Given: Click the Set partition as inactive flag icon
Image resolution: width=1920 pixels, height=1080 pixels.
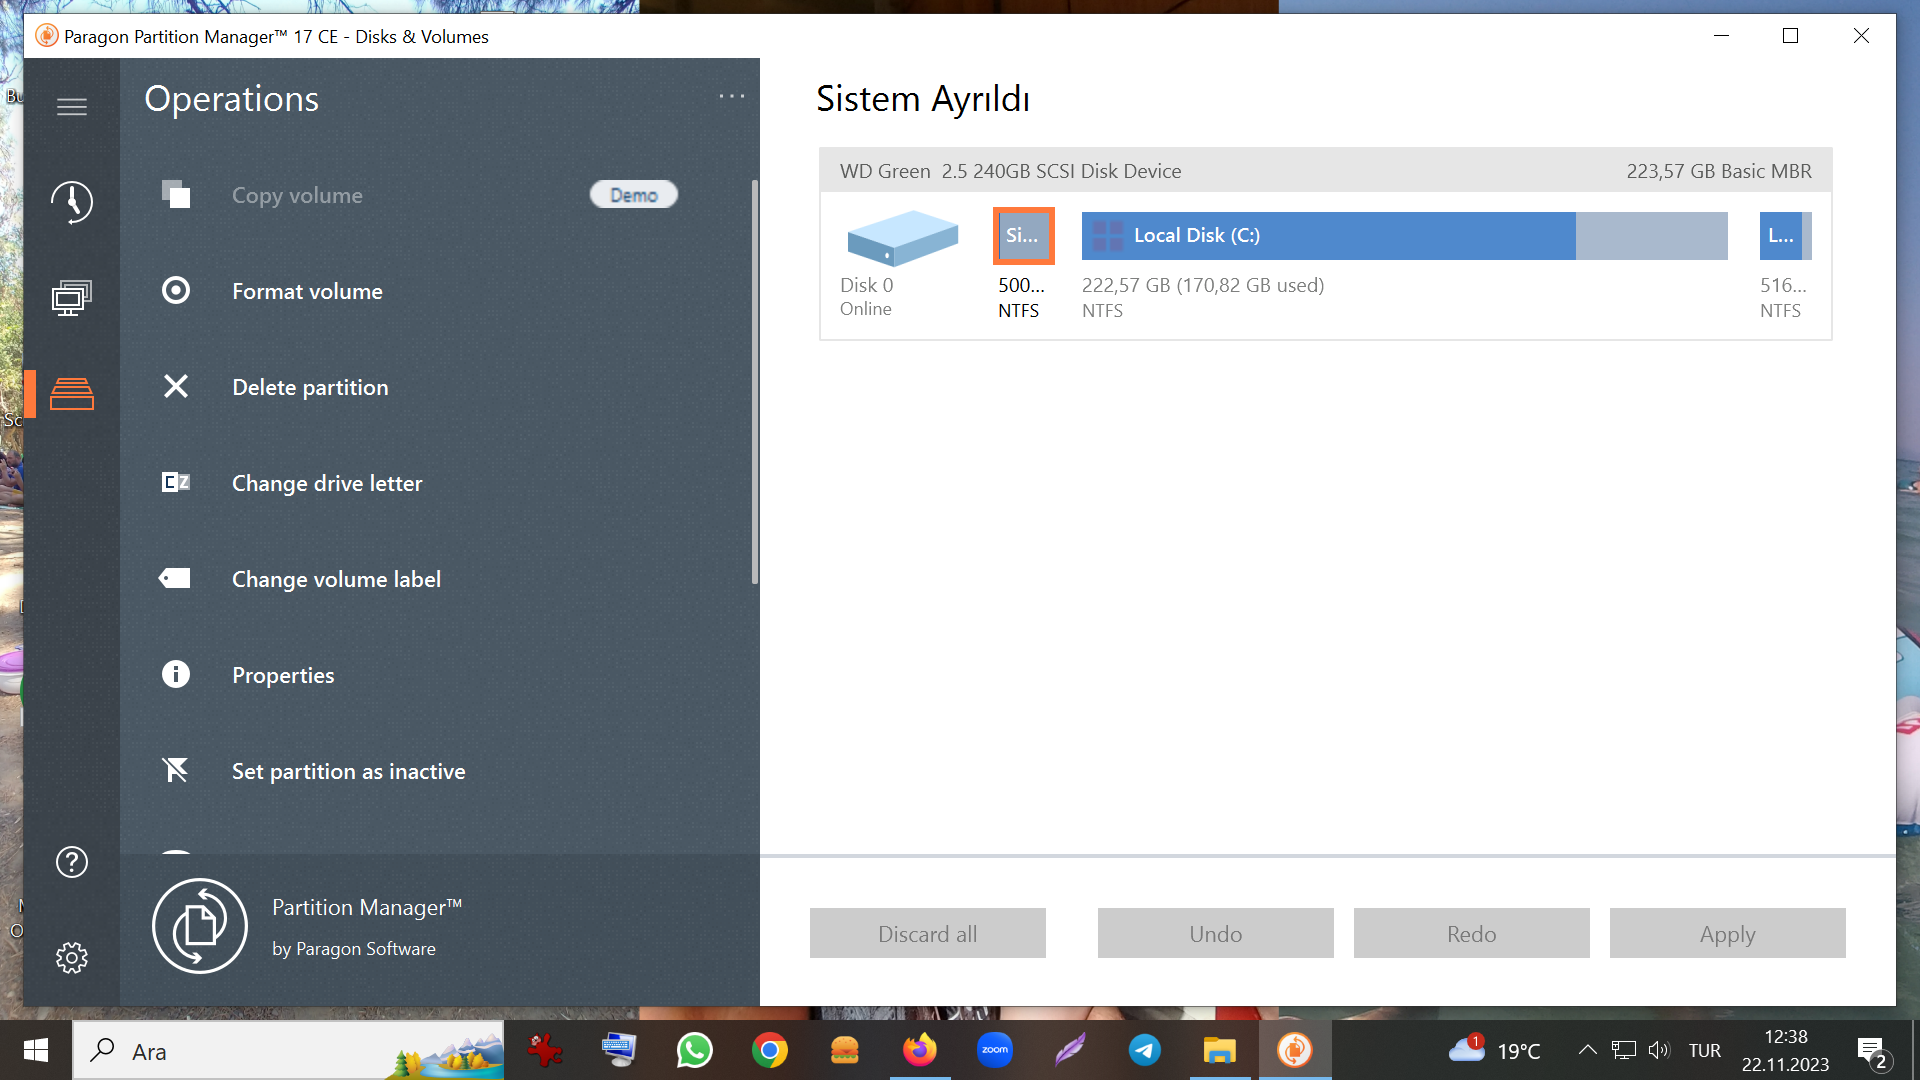Looking at the screenshot, I should pyautogui.click(x=176, y=770).
